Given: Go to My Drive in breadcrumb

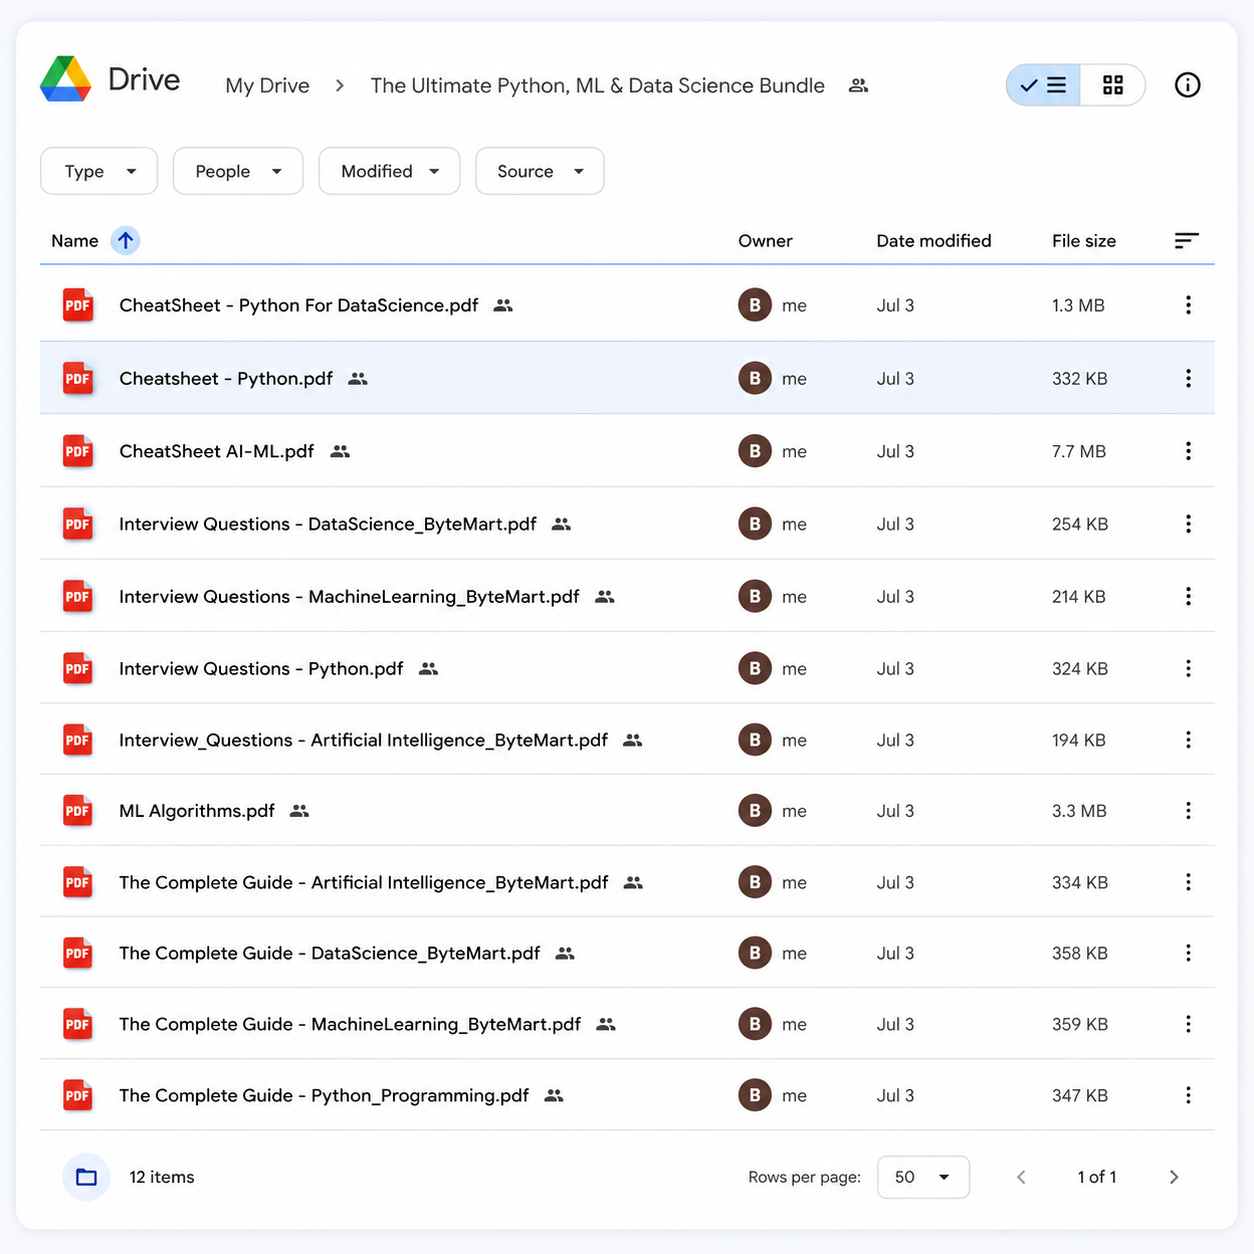Looking at the screenshot, I should click(x=267, y=86).
